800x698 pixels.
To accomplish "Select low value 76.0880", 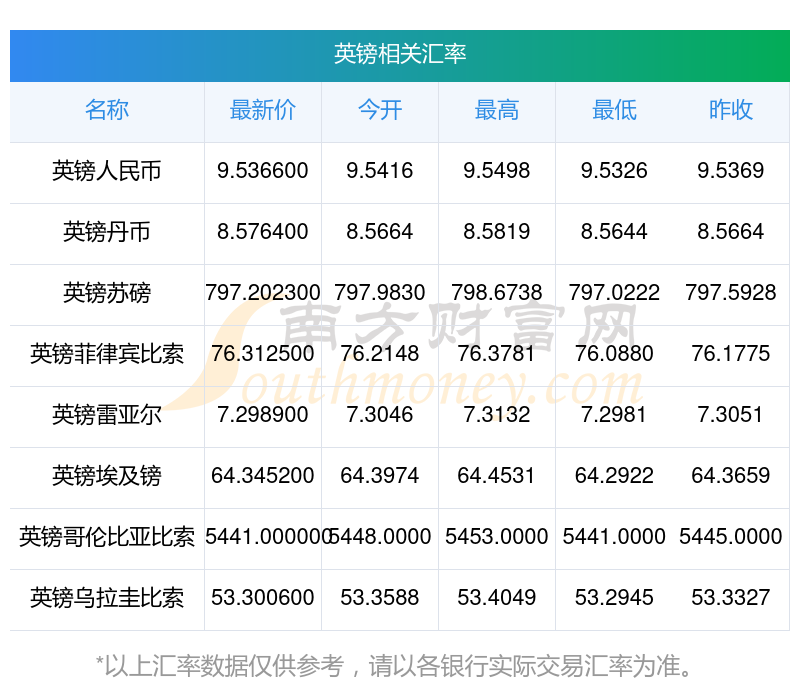I will coord(614,354).
